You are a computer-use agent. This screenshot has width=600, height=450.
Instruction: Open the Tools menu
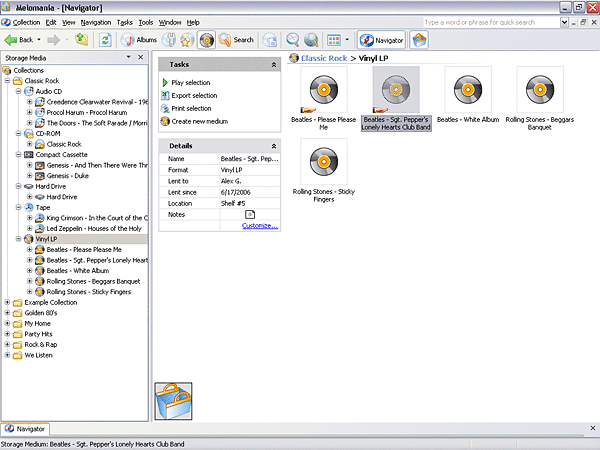(145, 23)
